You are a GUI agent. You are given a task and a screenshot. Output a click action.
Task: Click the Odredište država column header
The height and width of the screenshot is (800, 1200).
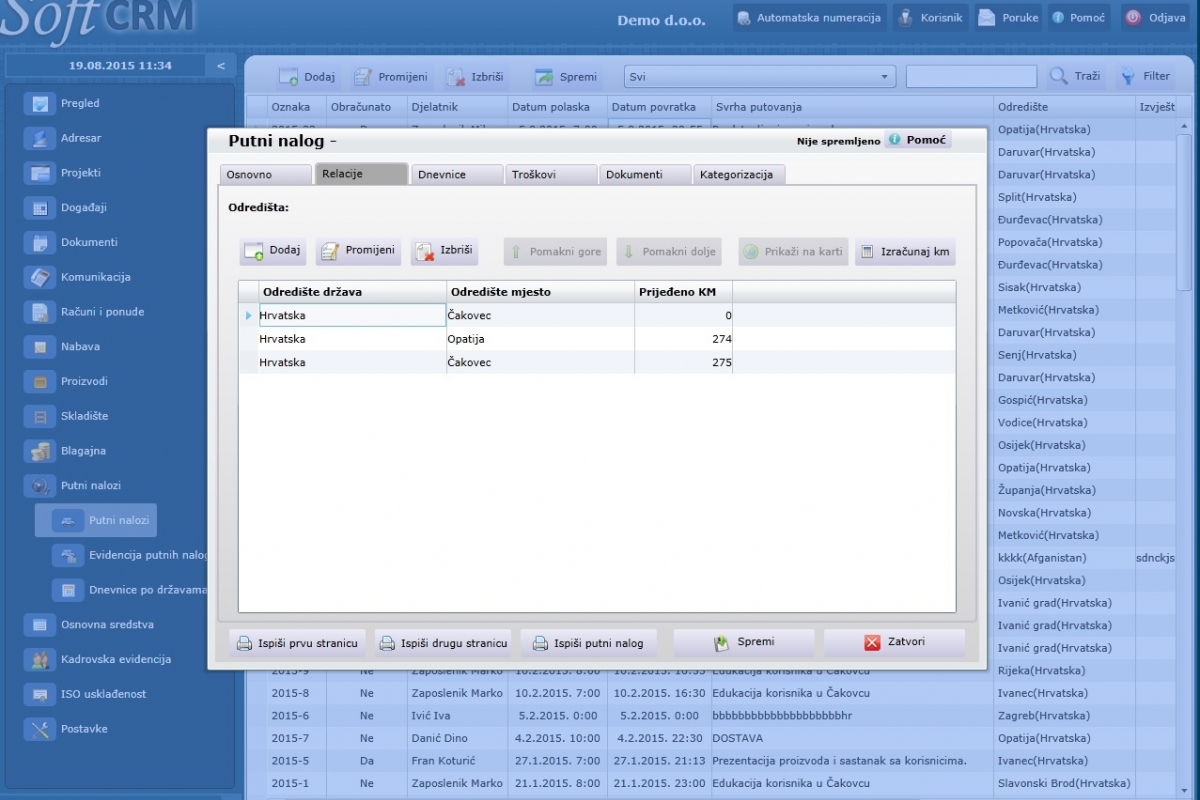tap(352, 292)
